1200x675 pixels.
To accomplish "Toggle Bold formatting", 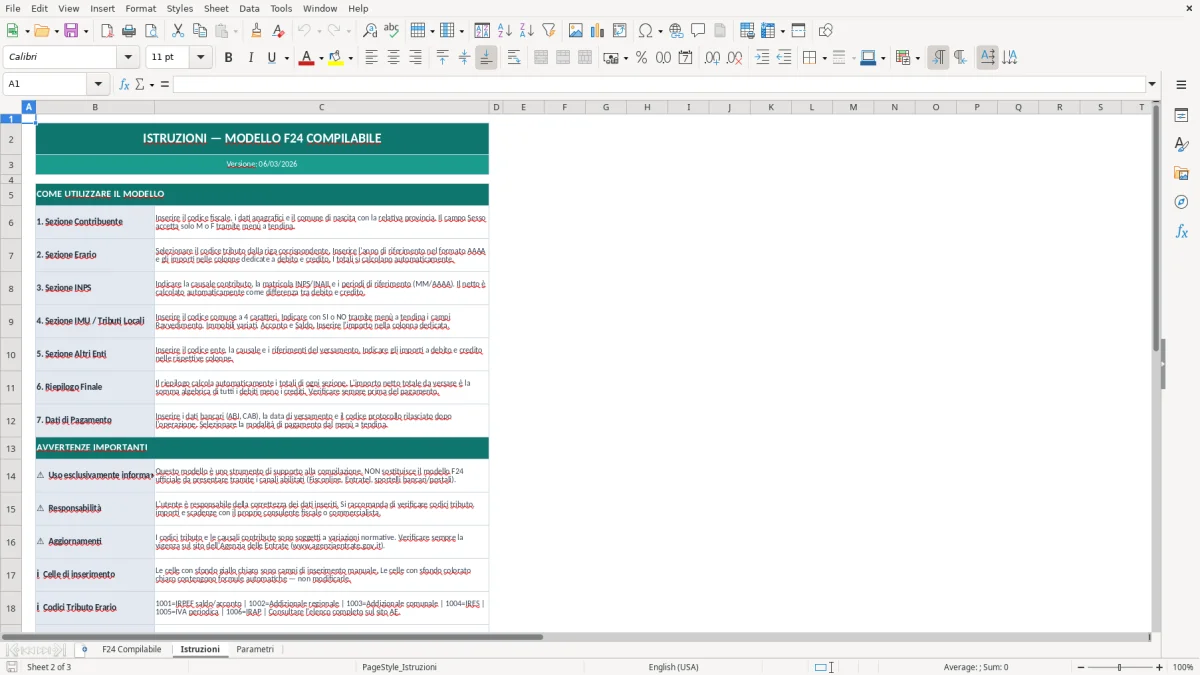I will (x=229, y=58).
